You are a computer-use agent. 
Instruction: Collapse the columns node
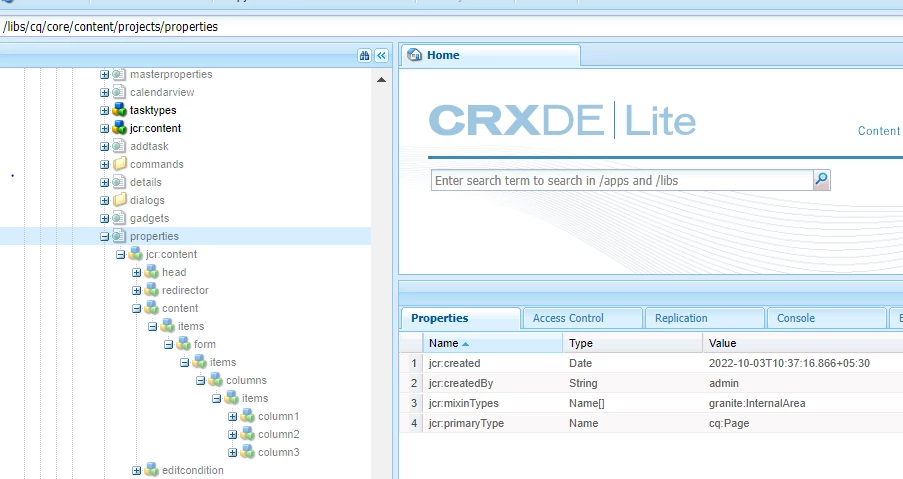[200, 381]
